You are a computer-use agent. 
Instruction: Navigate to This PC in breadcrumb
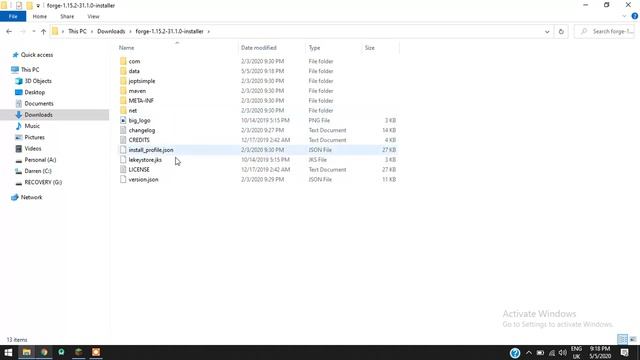click(77, 31)
